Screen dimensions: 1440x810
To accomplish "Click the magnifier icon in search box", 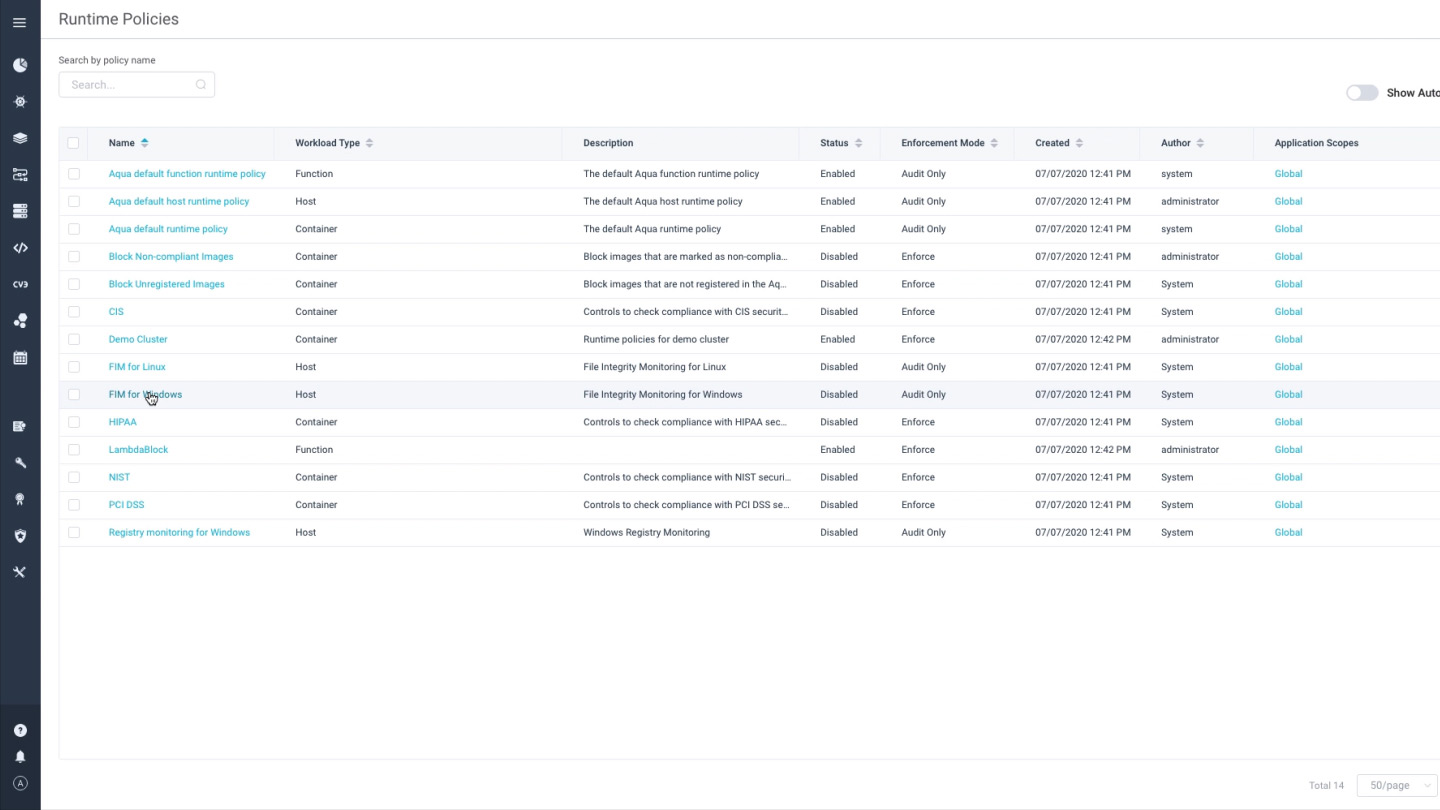I will (201, 85).
